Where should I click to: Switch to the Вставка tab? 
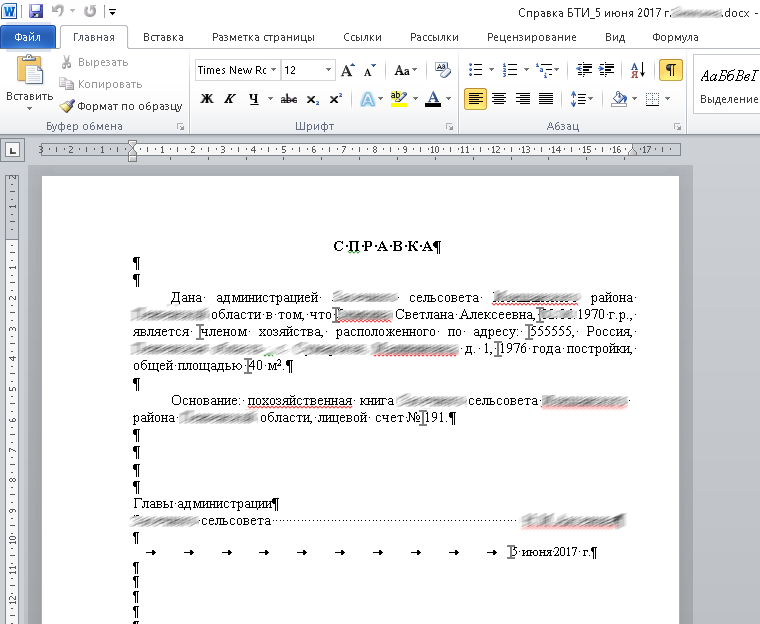[163, 37]
